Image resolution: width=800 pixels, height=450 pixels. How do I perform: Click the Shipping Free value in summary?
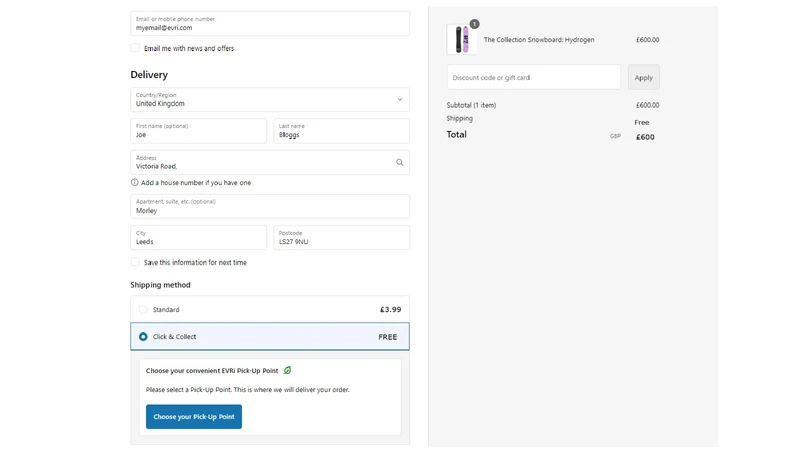pos(641,122)
